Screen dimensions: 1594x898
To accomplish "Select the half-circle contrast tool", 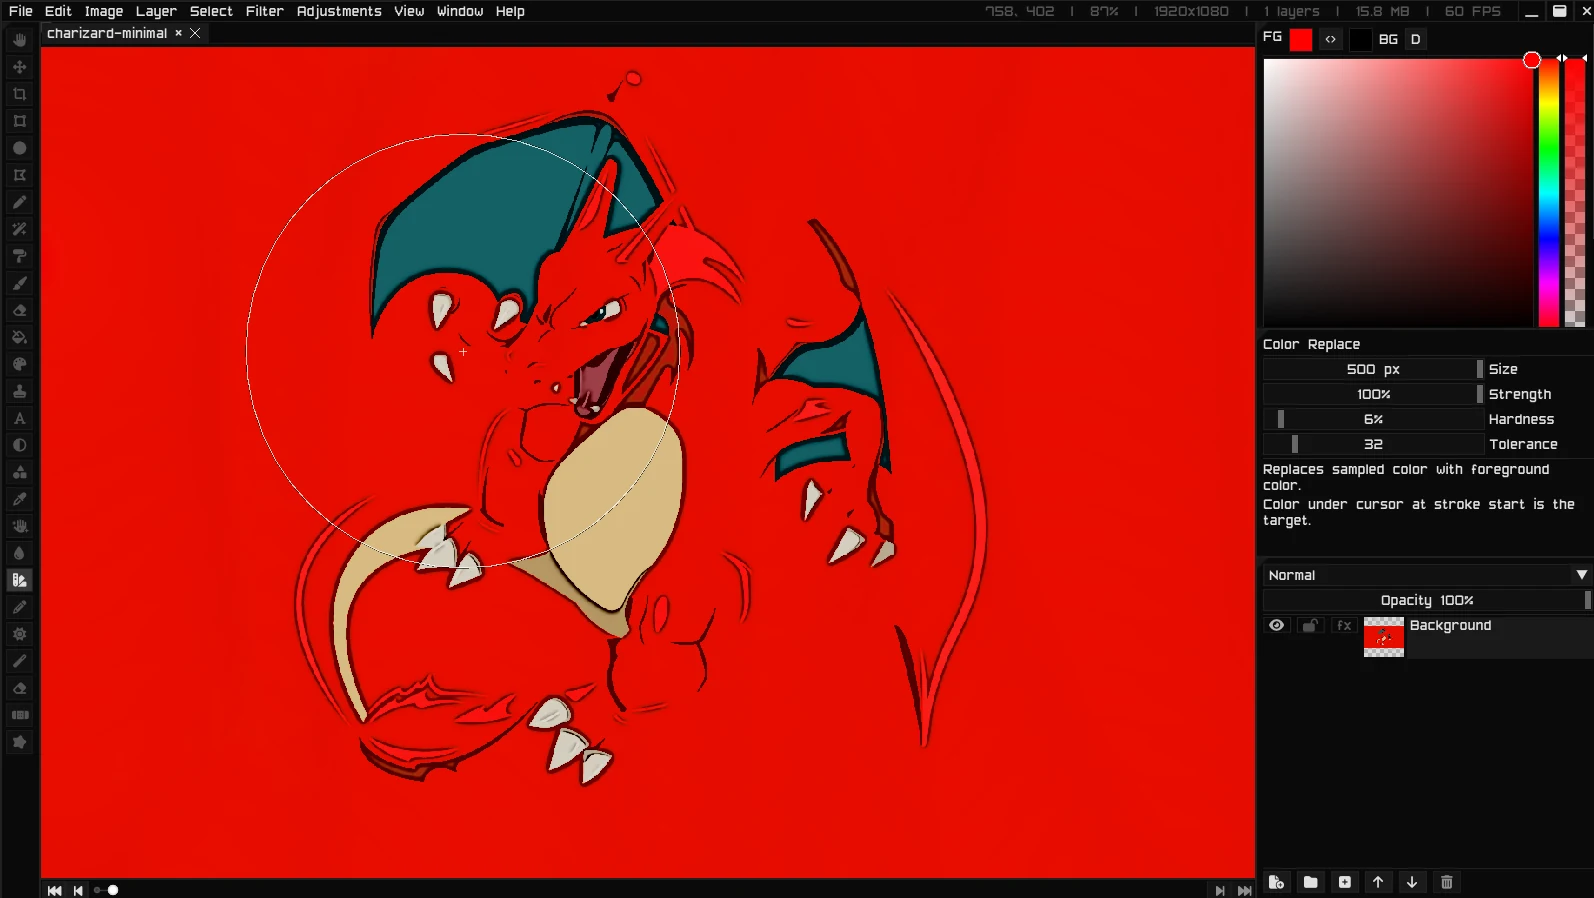I will point(19,445).
